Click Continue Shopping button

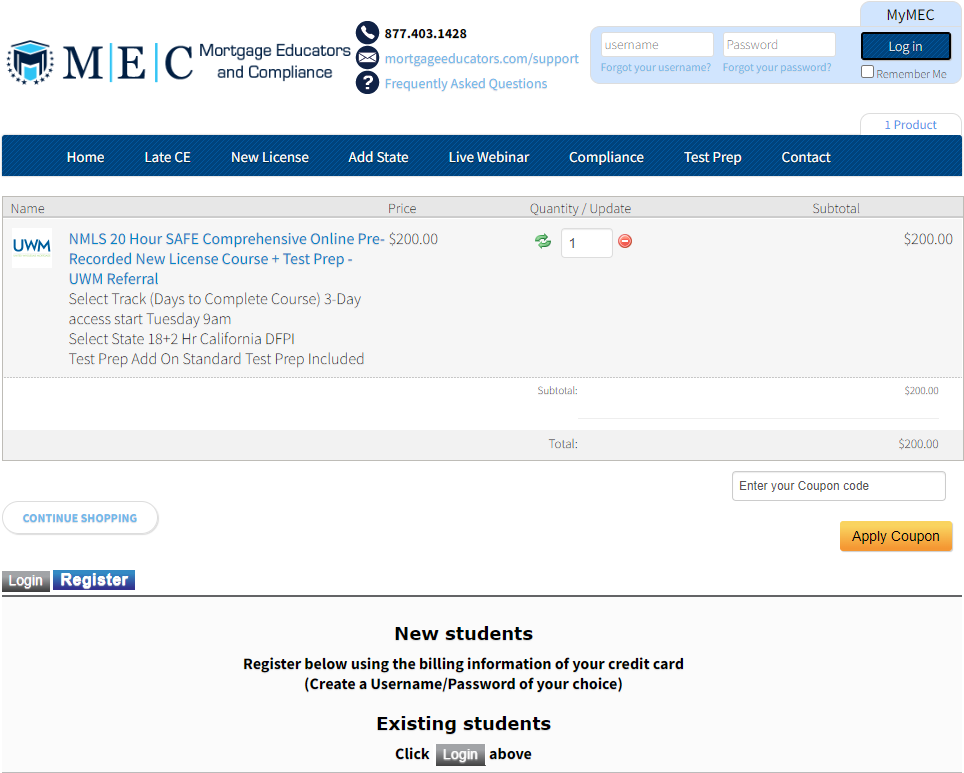[x=80, y=518]
